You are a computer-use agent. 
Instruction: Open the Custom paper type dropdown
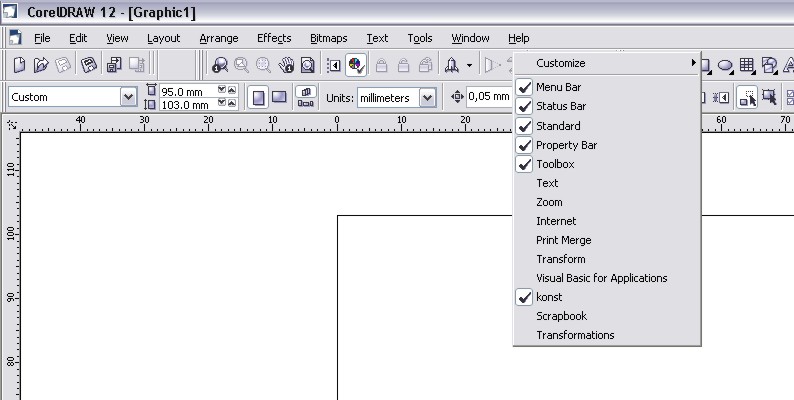click(x=128, y=97)
